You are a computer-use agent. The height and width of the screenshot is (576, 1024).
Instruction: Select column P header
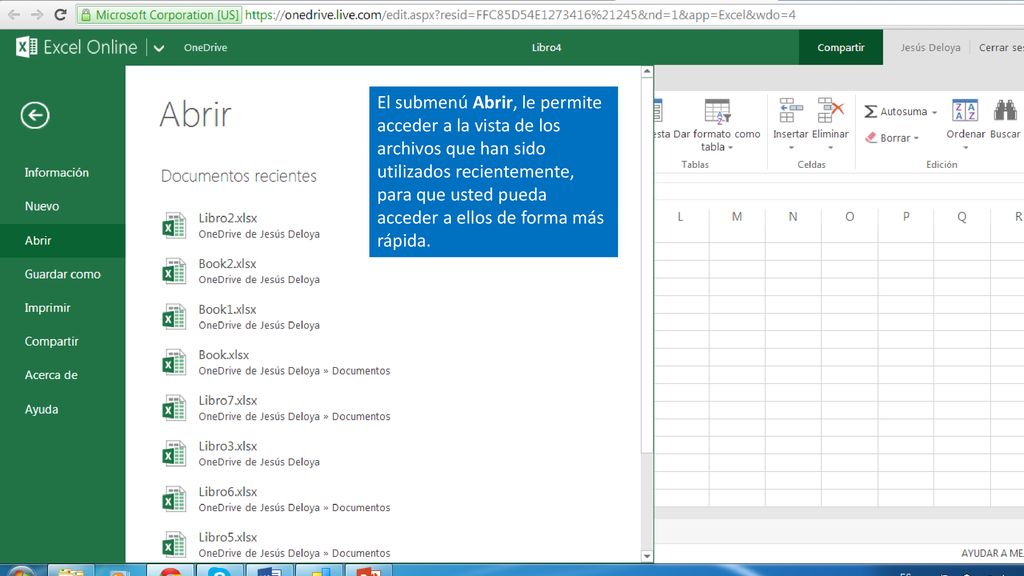906,217
